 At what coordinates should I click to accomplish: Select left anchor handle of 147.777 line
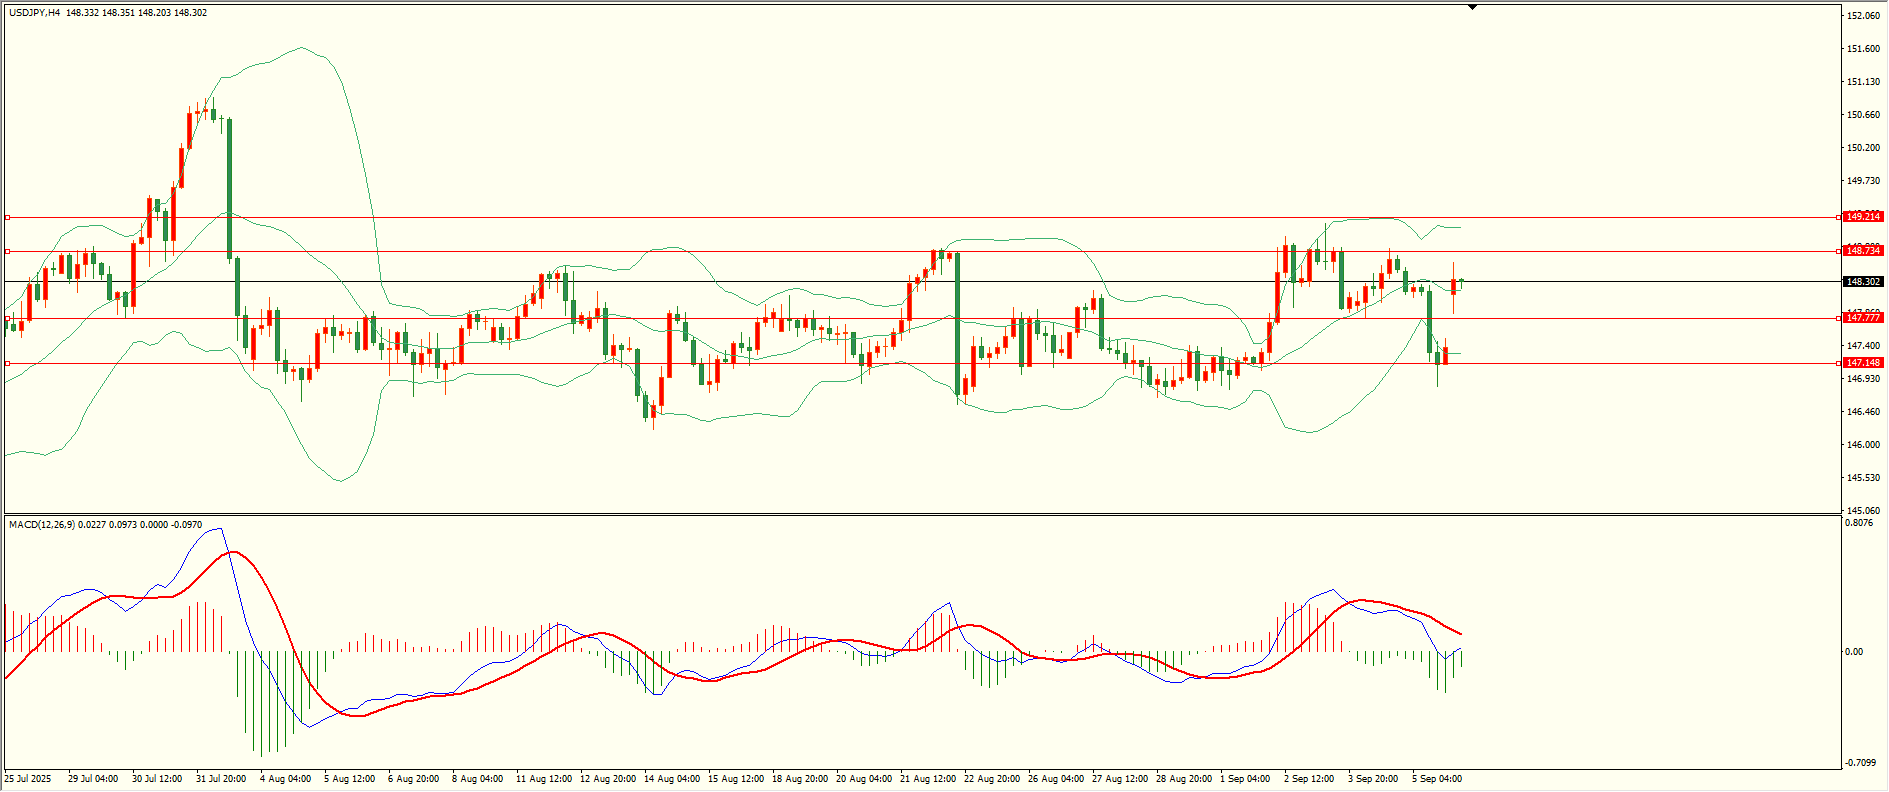pos(7,318)
